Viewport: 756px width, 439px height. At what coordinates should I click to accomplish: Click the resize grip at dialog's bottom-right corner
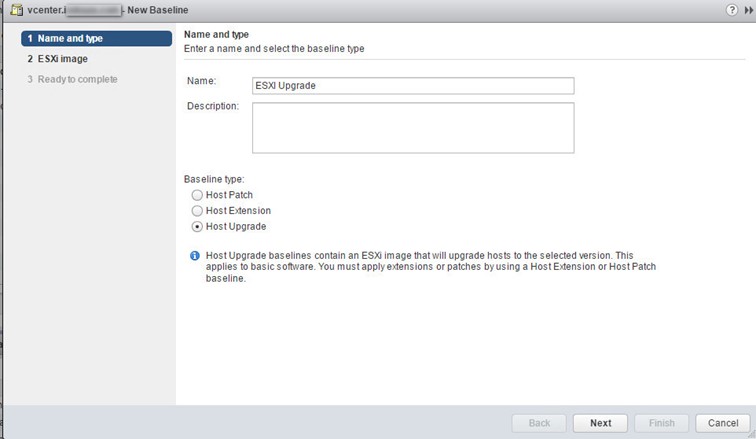coord(752,435)
